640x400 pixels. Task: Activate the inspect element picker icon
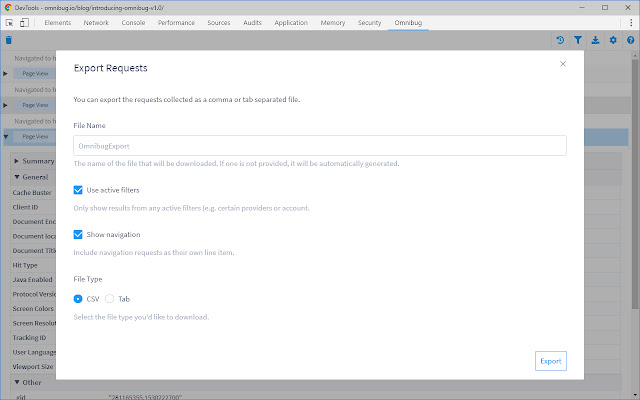coord(9,23)
